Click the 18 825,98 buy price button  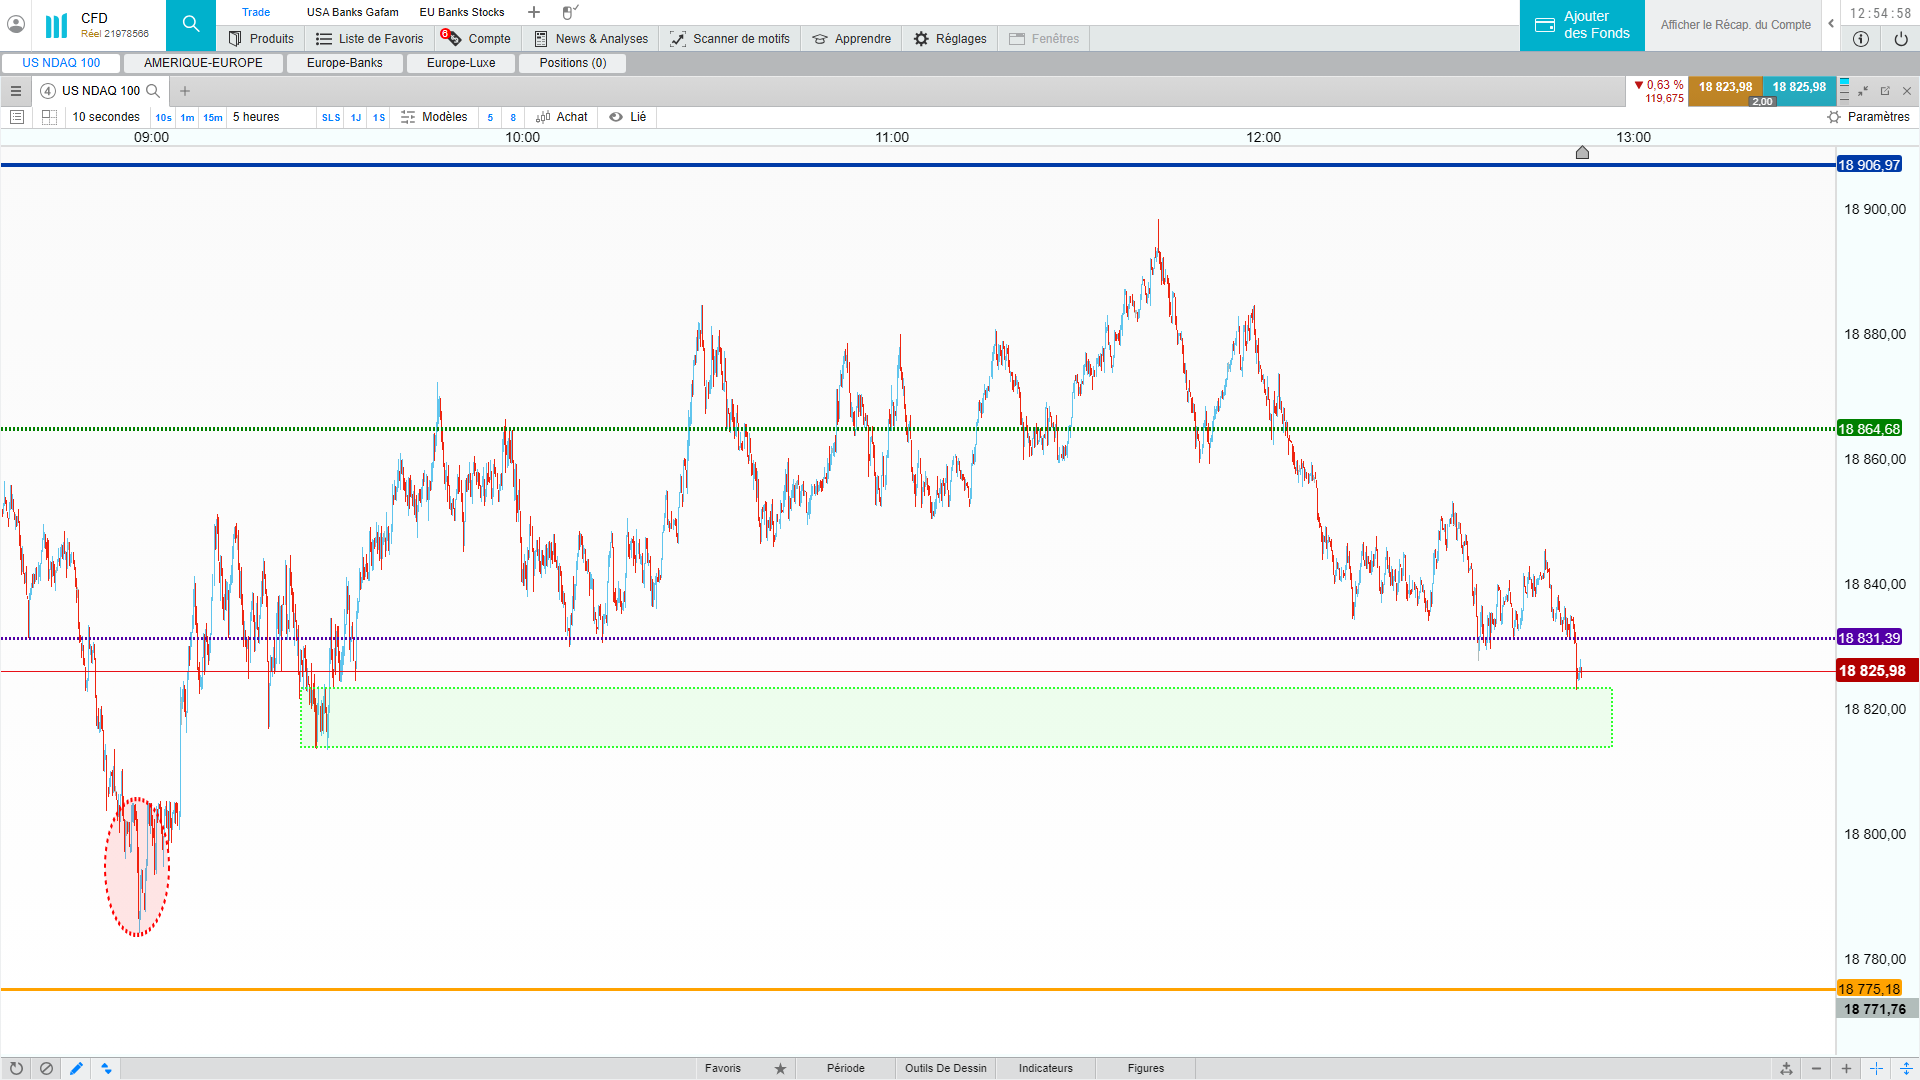coord(1798,87)
